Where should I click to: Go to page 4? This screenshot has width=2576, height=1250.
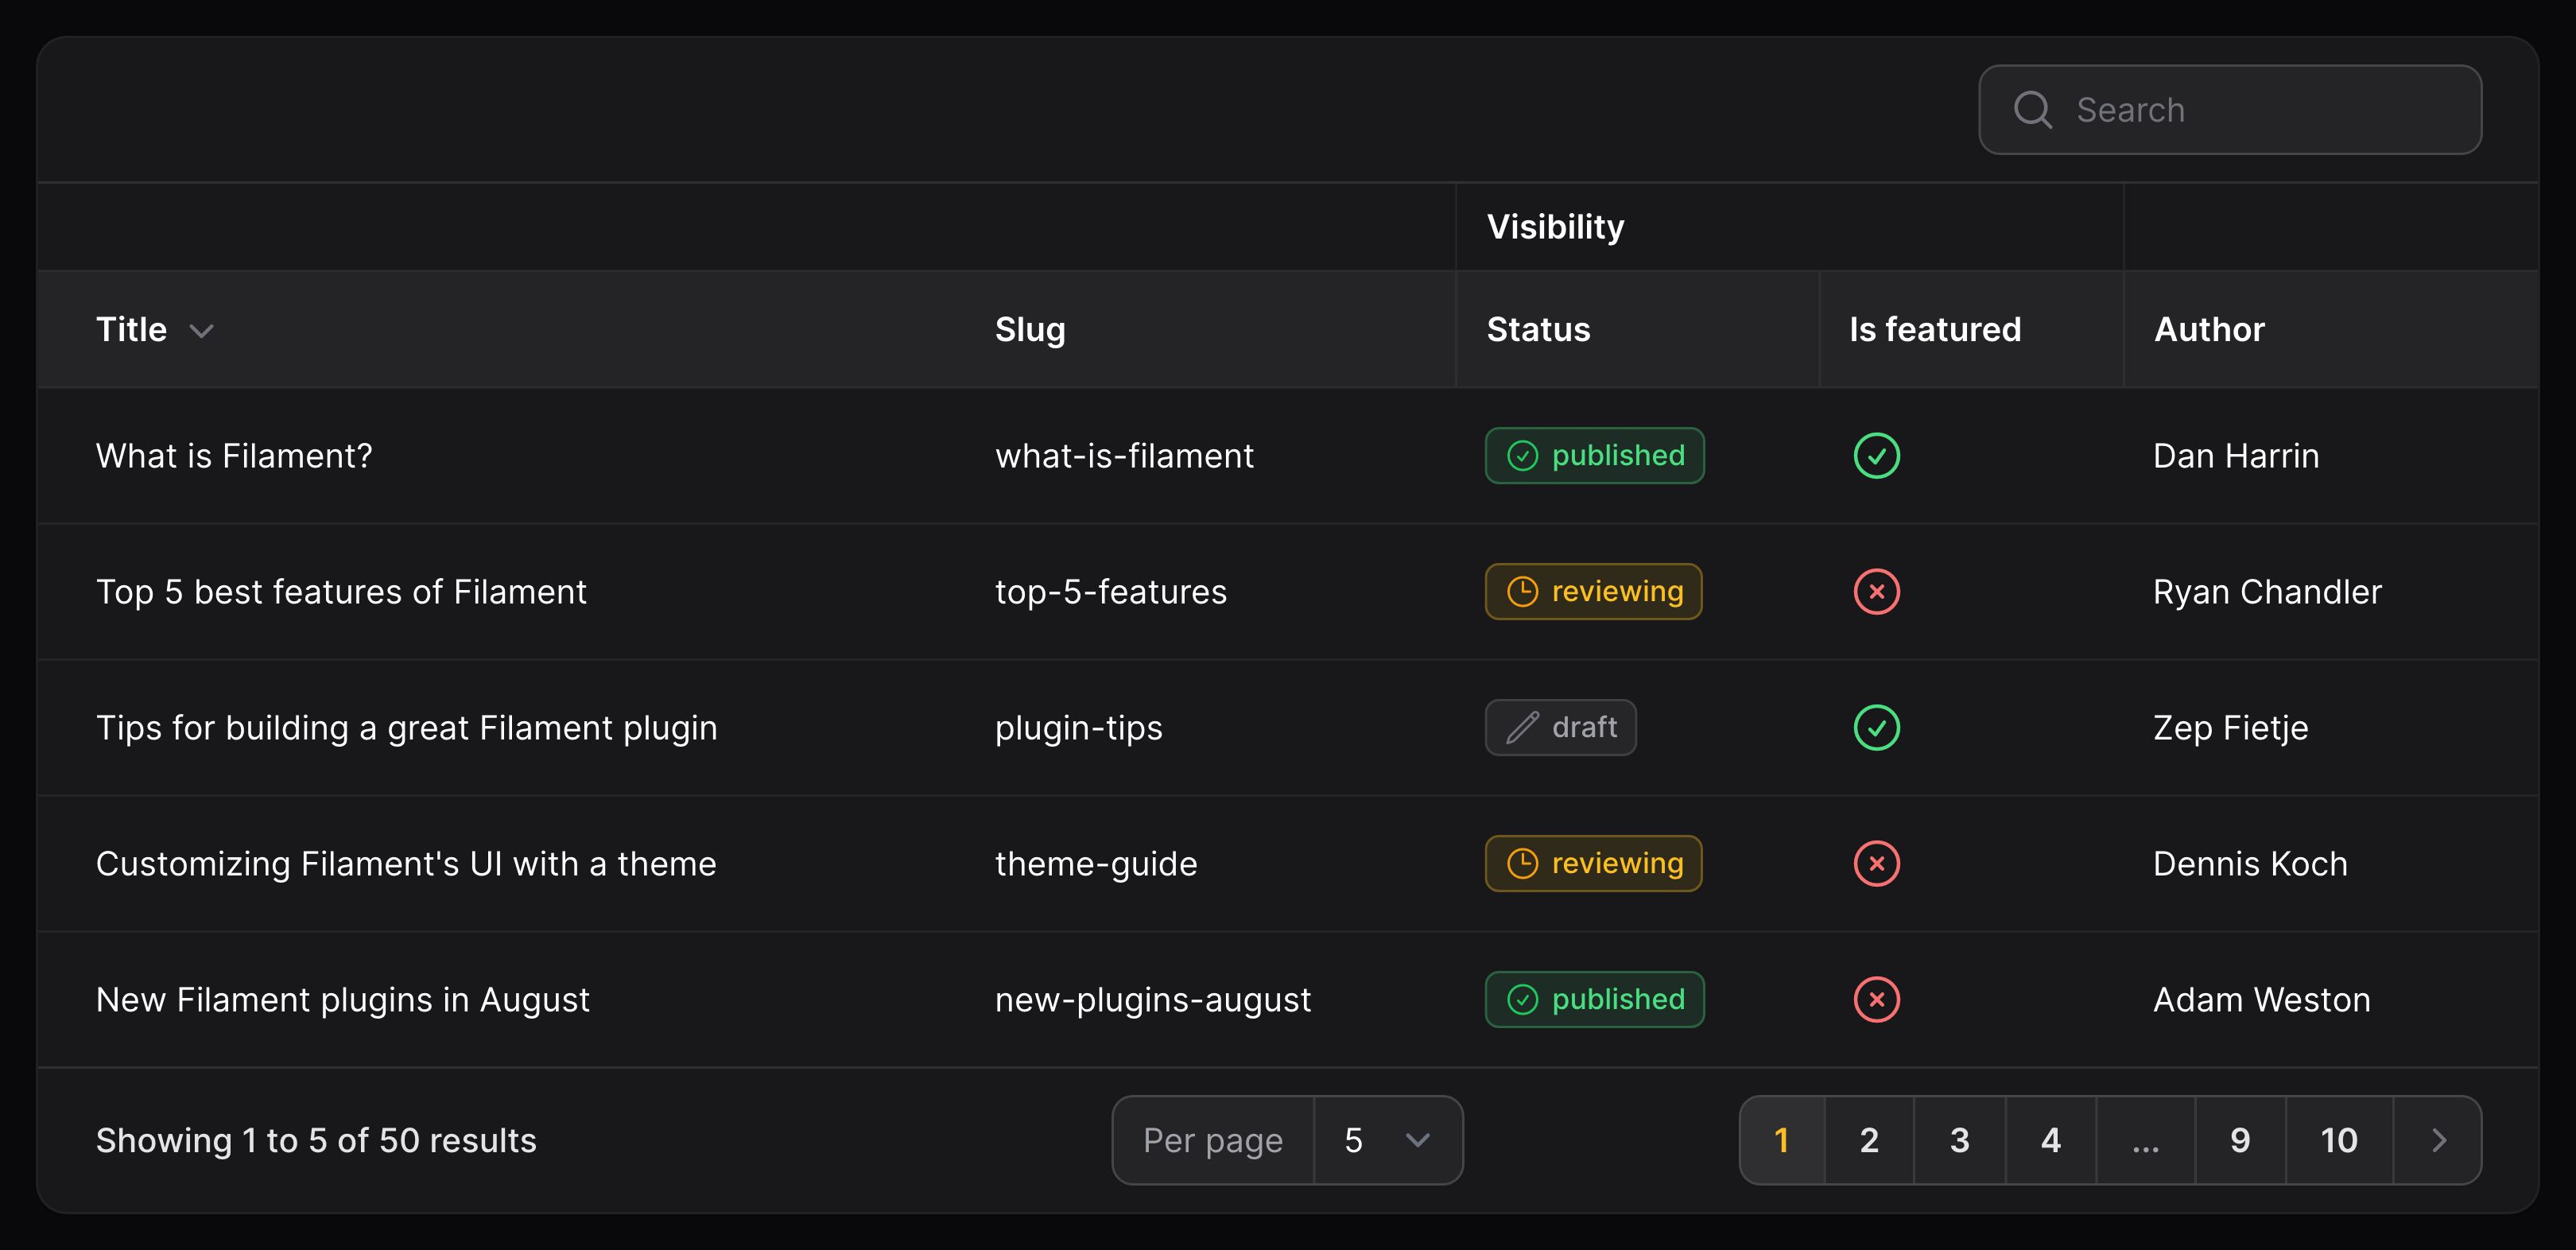click(2050, 1141)
